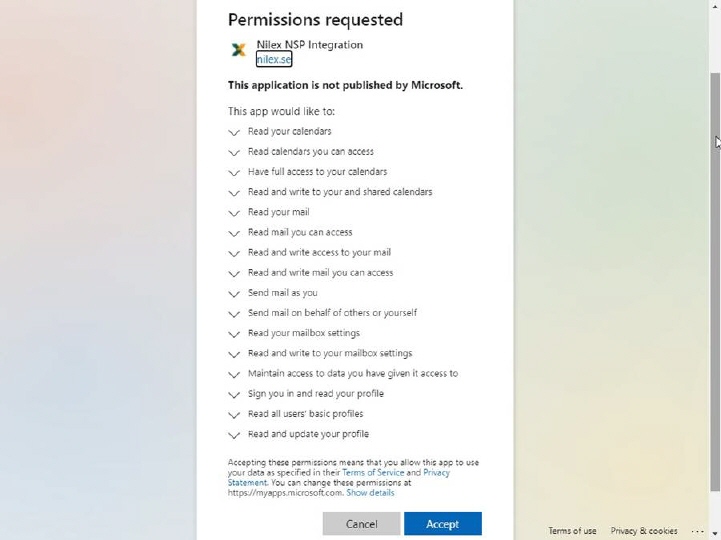The height and width of the screenshot is (540, 721).
Task: Click the 'Show details' link
Action: 370,492
